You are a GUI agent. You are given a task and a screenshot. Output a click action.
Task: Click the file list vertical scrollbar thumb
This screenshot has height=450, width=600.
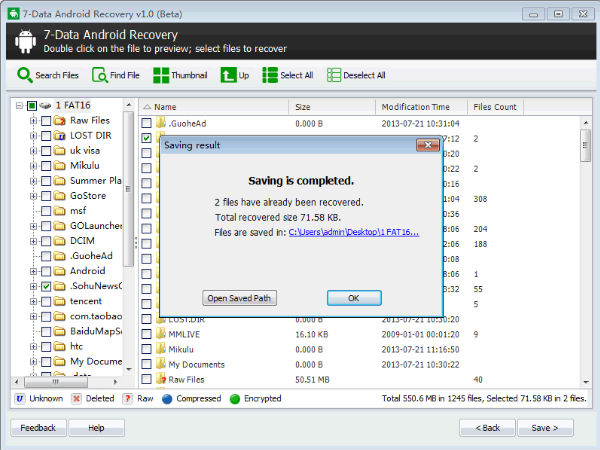point(585,145)
